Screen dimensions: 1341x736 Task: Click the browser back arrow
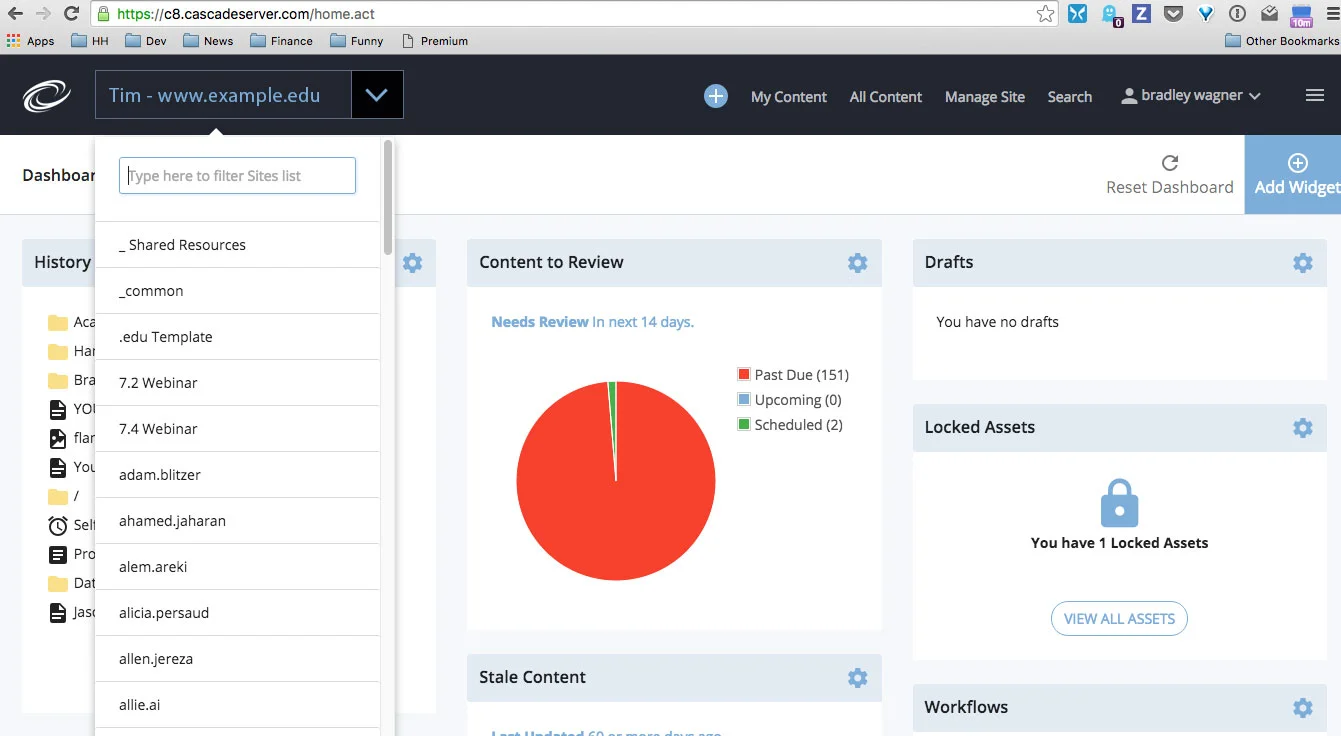point(15,14)
